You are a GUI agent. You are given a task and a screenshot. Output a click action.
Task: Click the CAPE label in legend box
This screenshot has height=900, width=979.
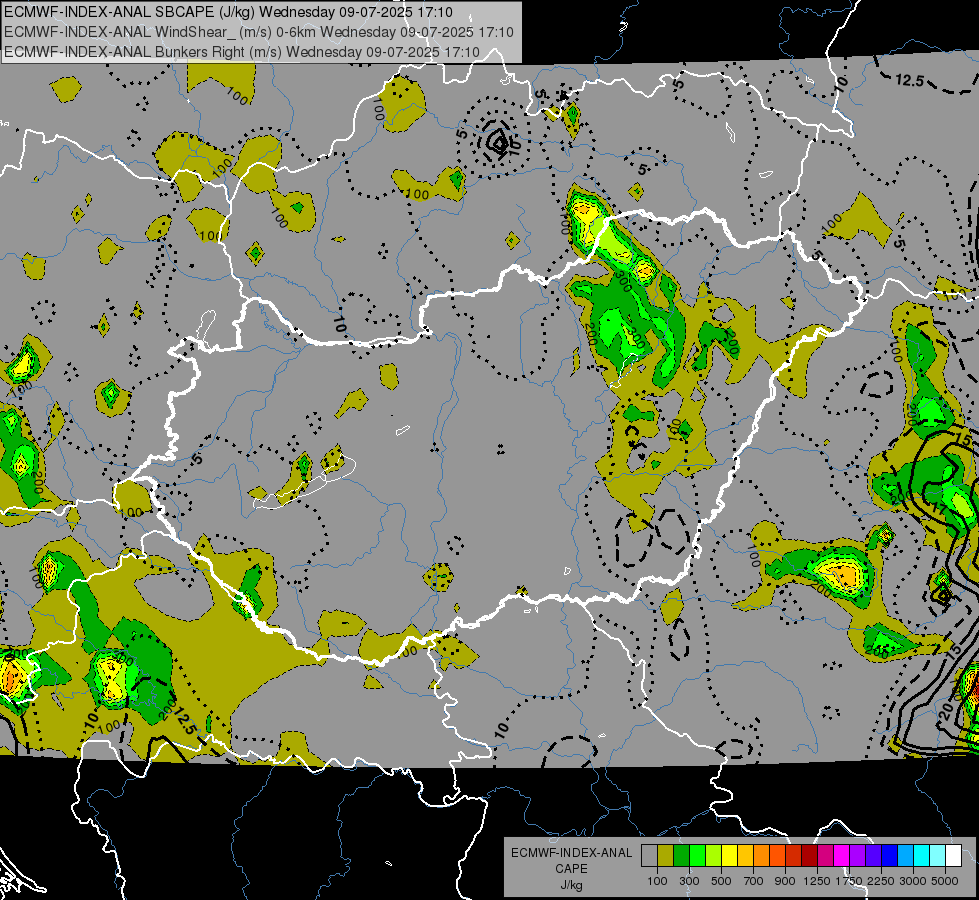tap(571, 869)
